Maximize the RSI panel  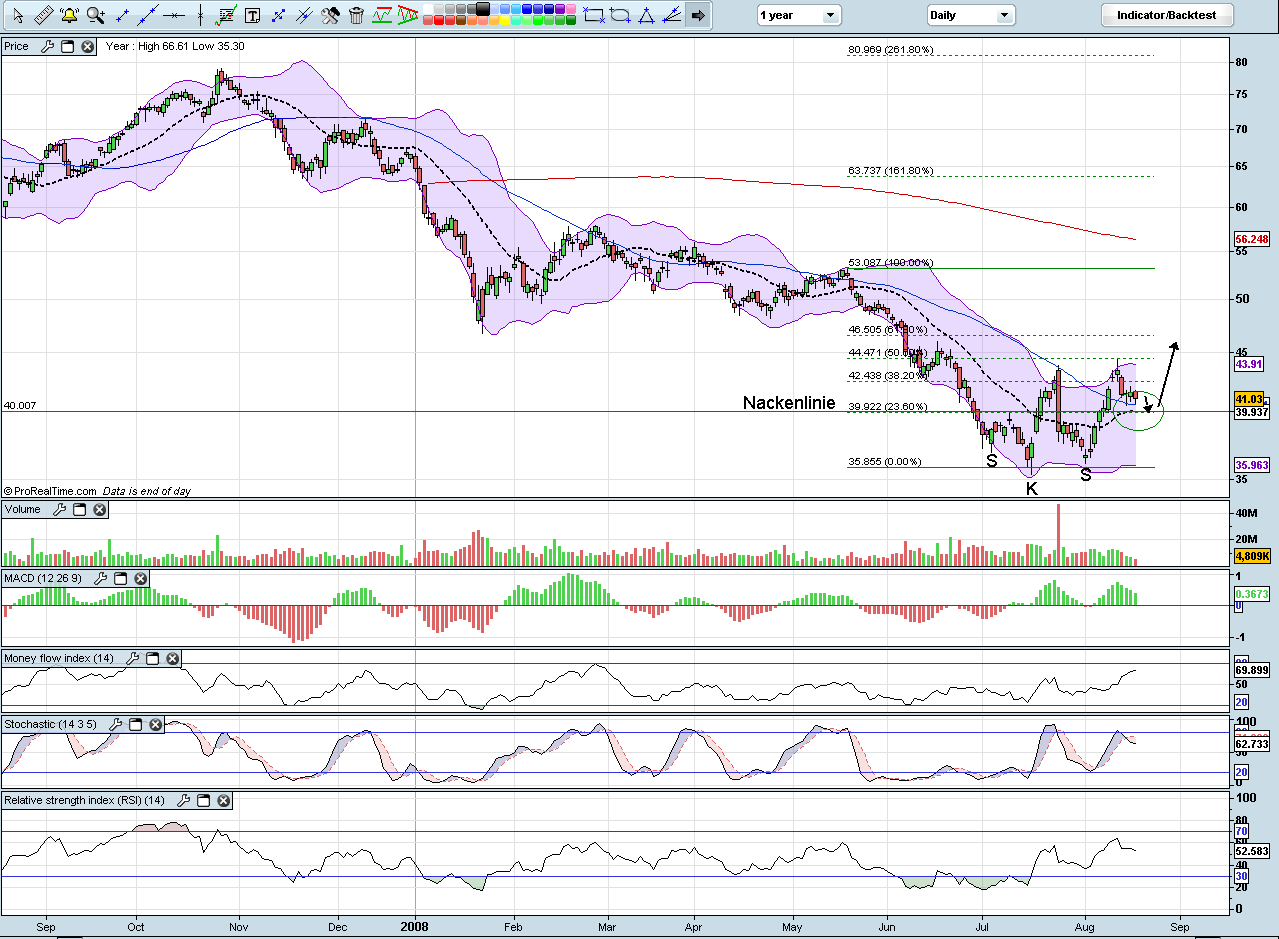coord(203,800)
